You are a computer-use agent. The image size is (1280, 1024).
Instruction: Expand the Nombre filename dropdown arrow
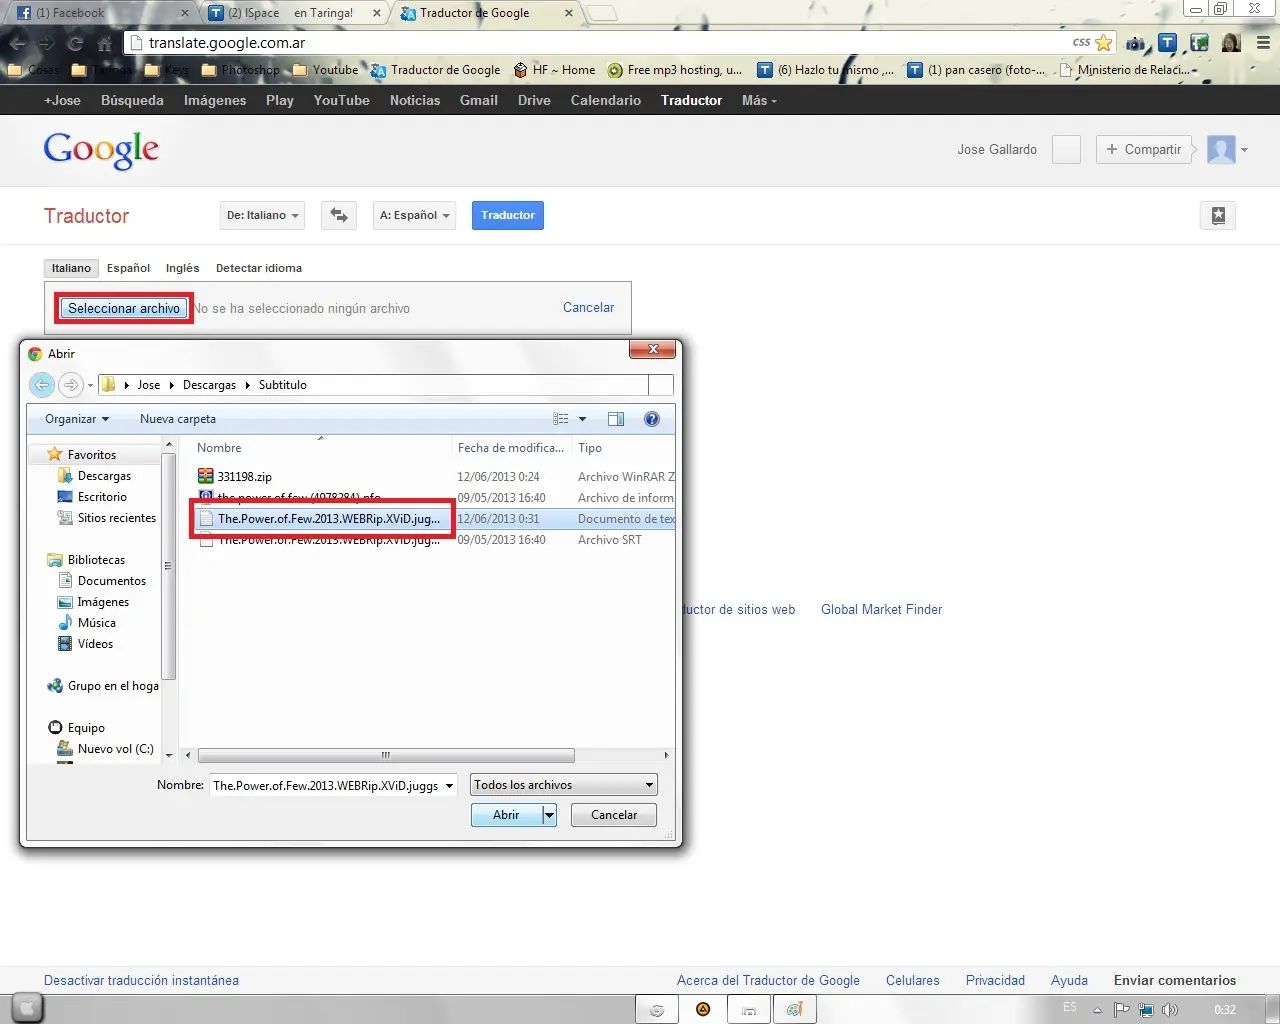tap(449, 785)
